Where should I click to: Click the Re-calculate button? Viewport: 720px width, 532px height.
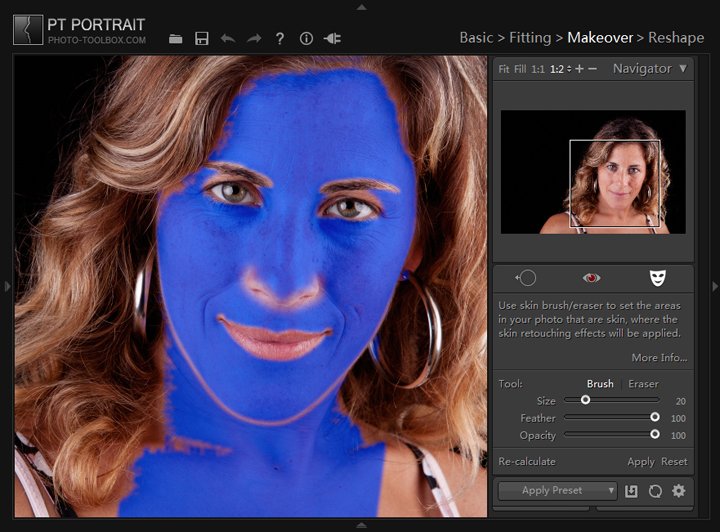[x=527, y=462]
